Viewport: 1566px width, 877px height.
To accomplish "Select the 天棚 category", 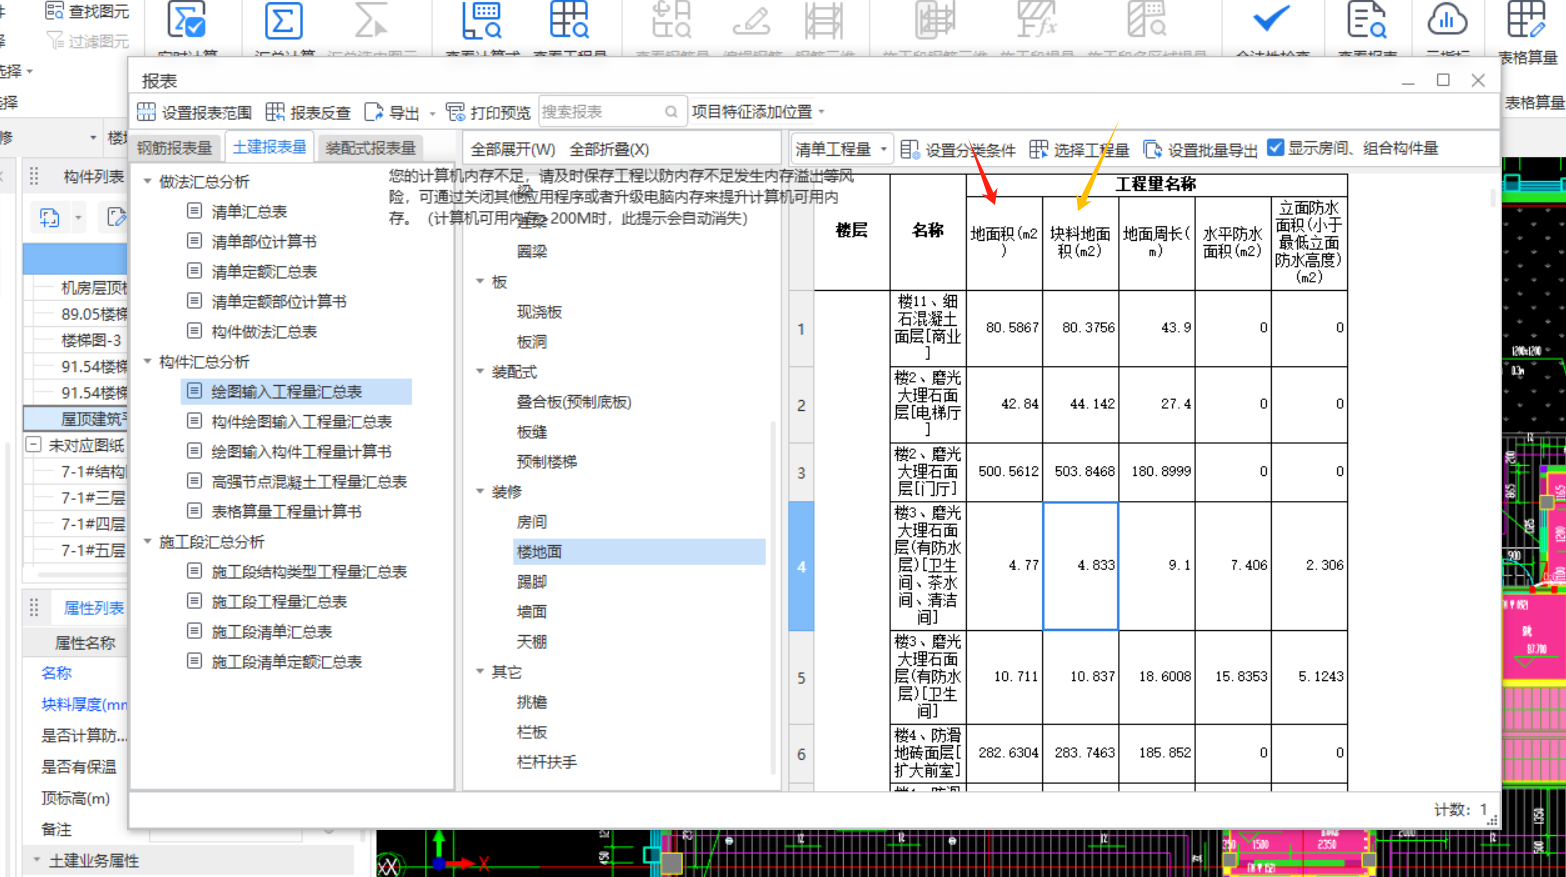I will (x=531, y=641).
